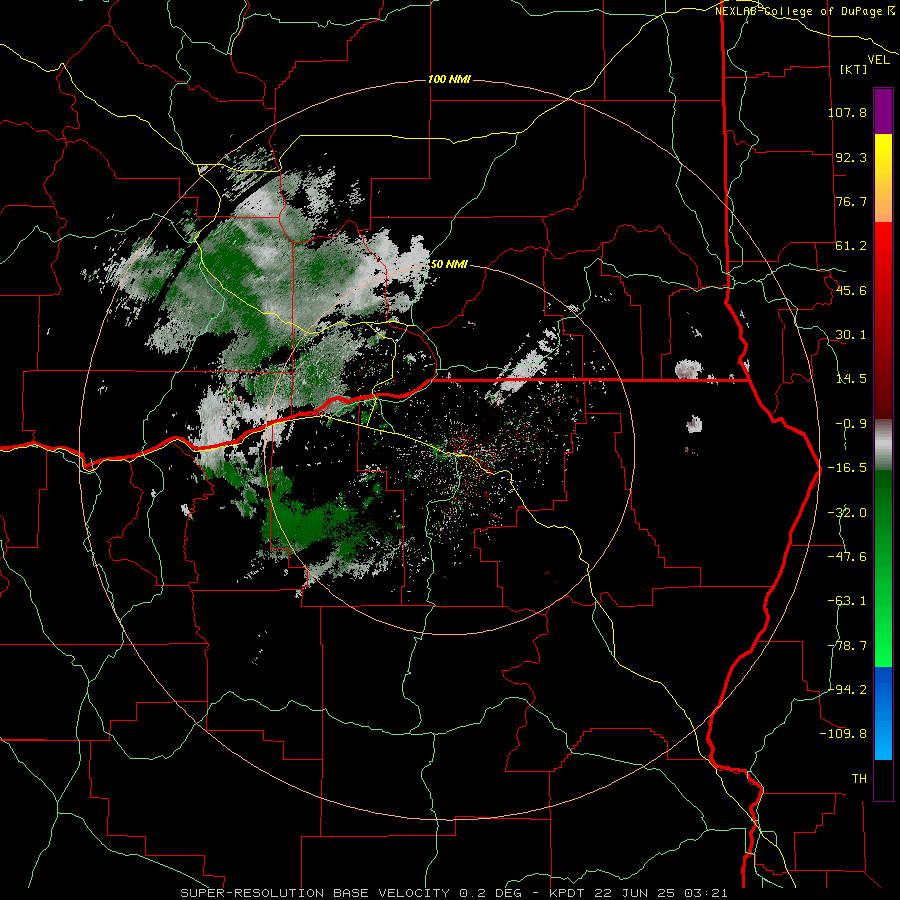Image resolution: width=900 pixels, height=900 pixels.
Task: Click the -16.5 legend value
Action: coord(847,468)
